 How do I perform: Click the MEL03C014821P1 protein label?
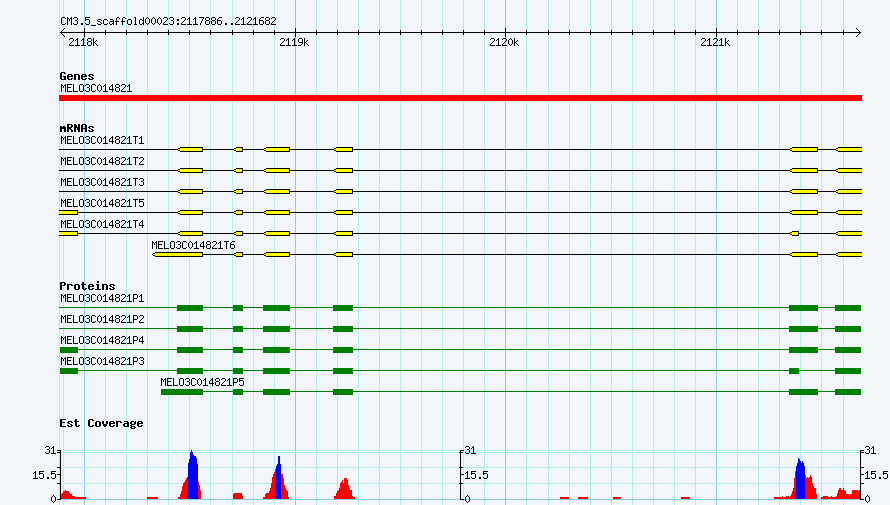coord(102,298)
